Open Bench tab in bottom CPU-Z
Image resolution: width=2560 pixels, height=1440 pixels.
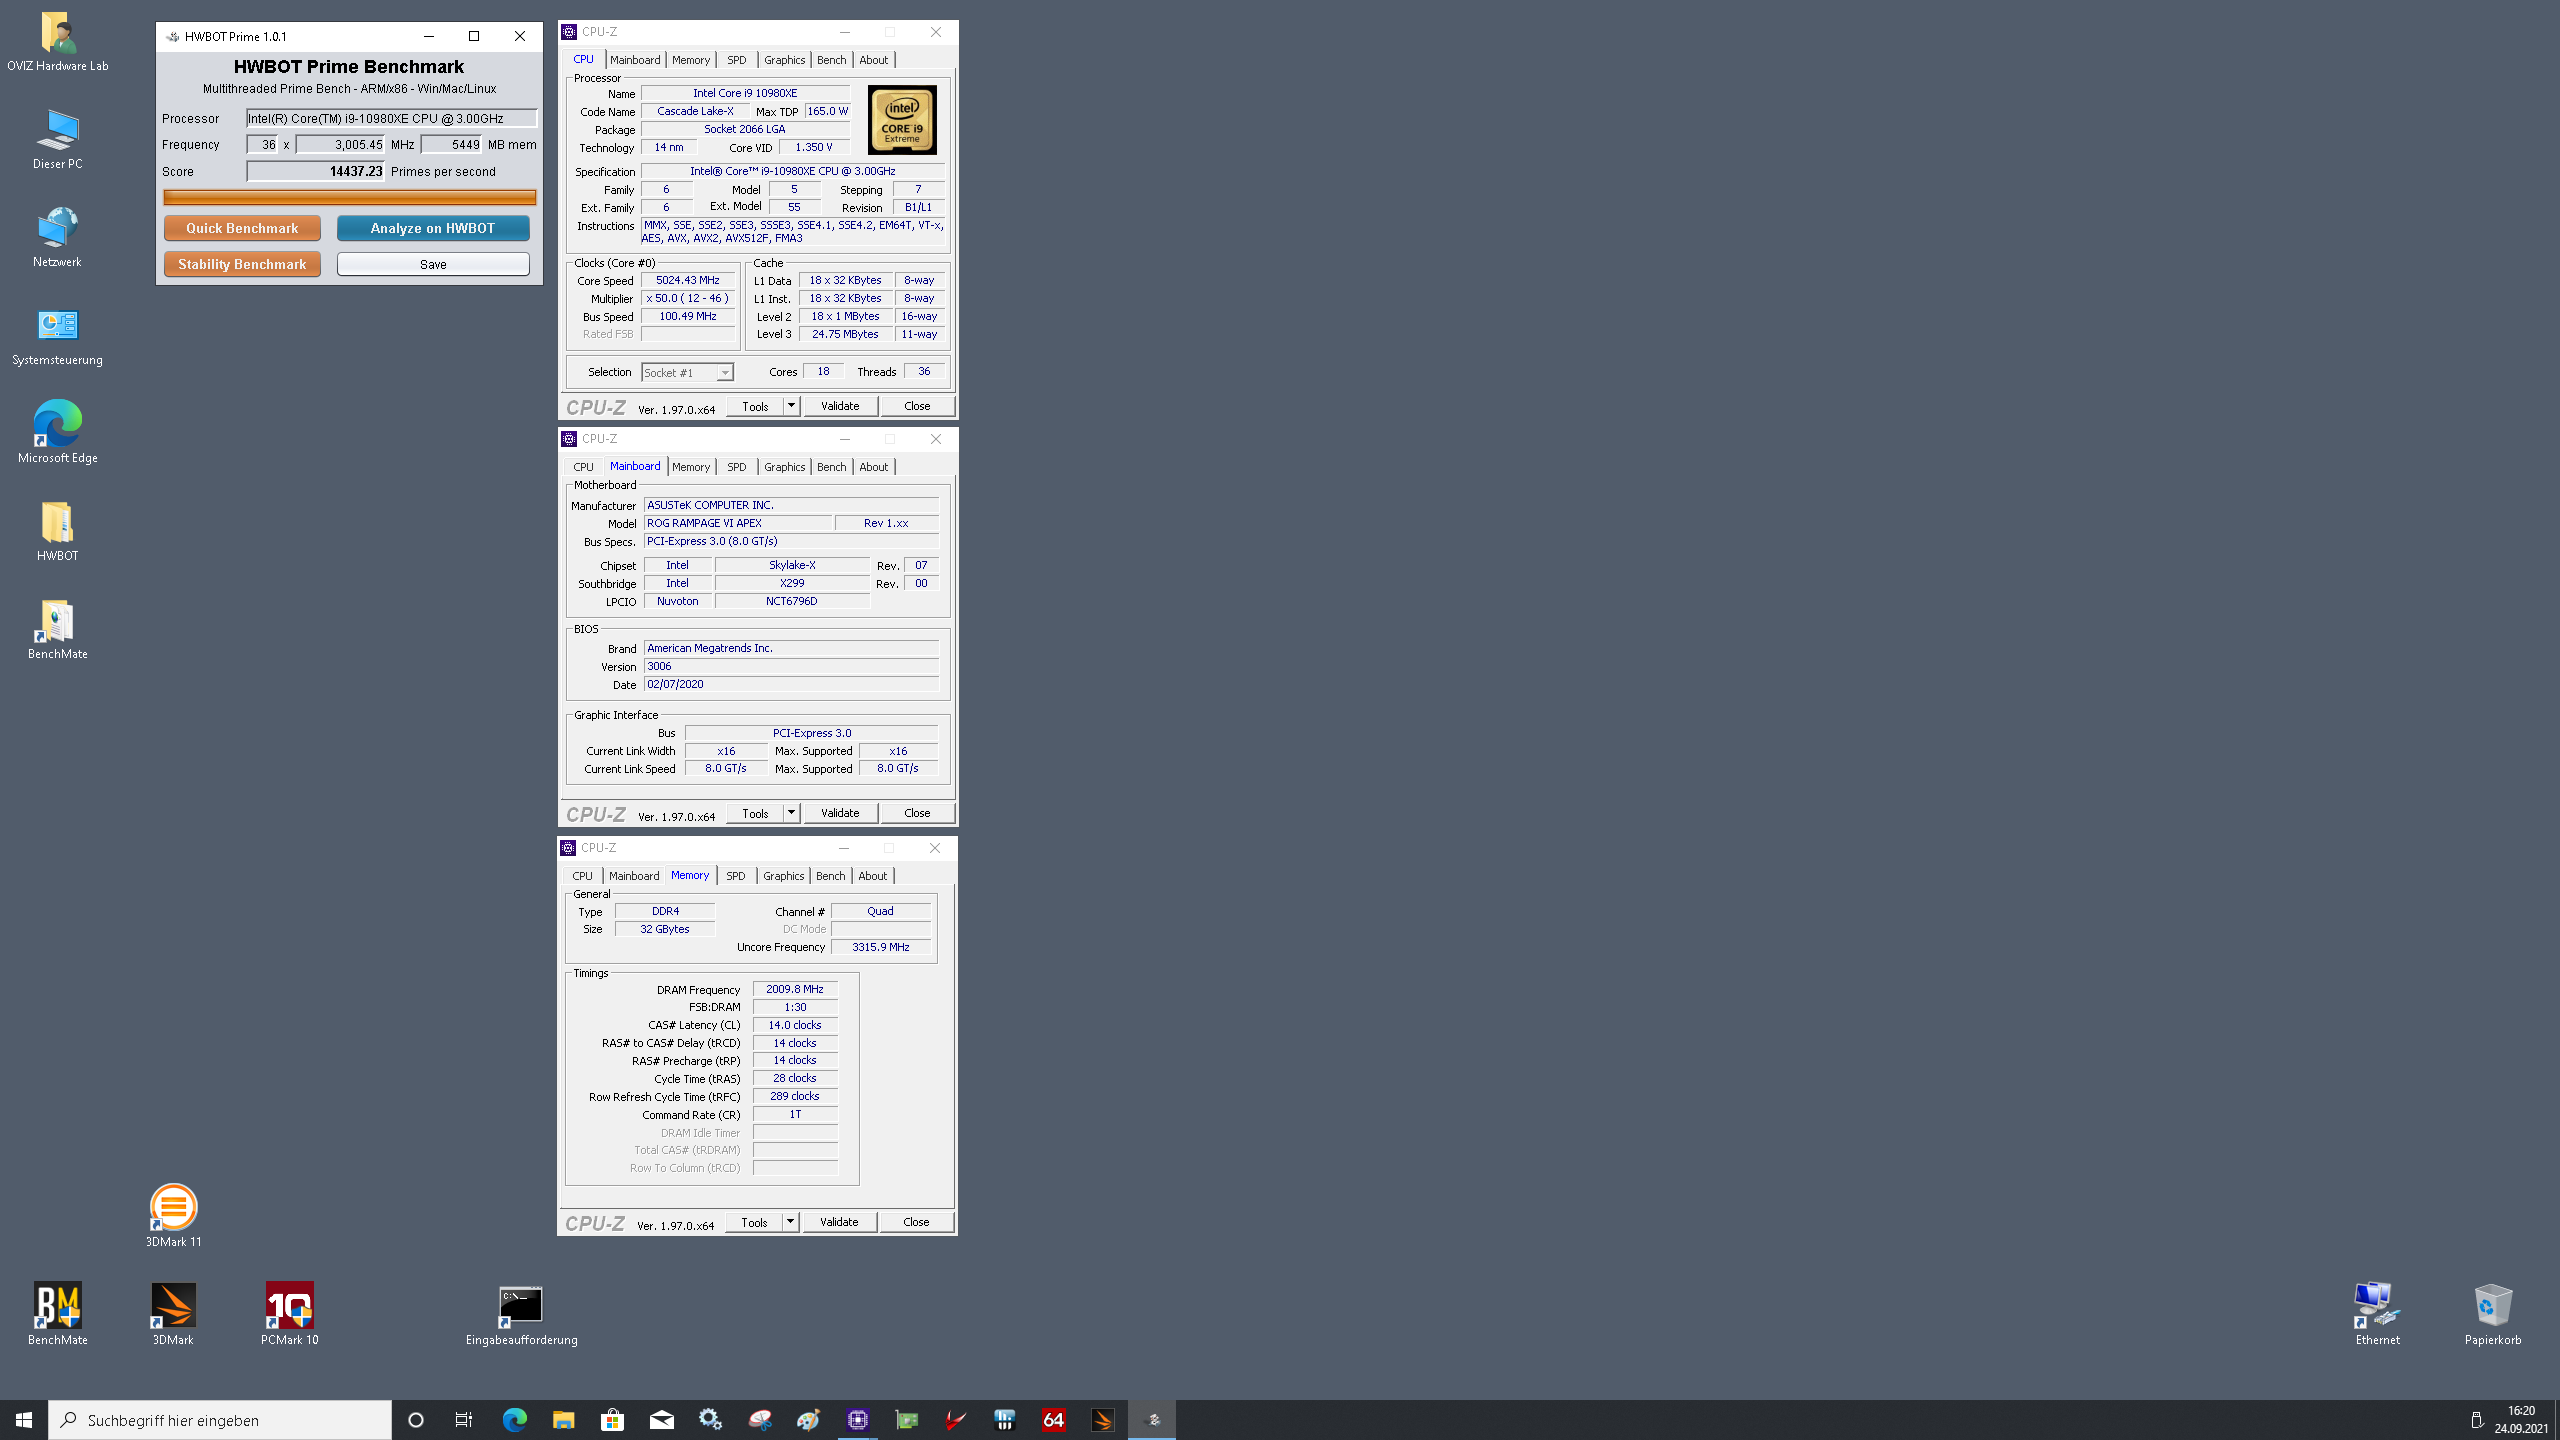pos(830,876)
